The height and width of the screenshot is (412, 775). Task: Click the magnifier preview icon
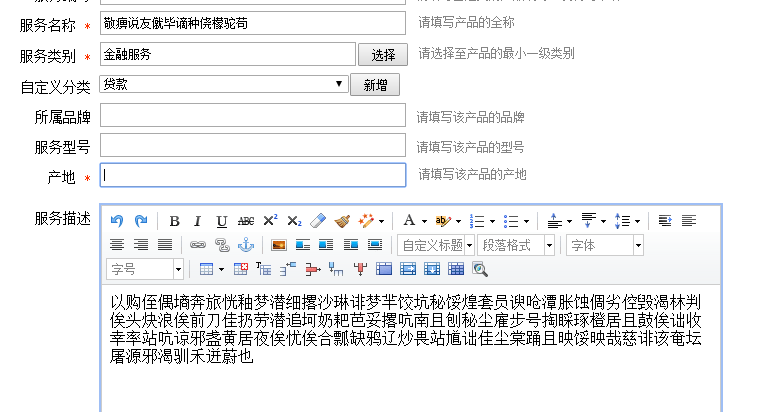480,269
